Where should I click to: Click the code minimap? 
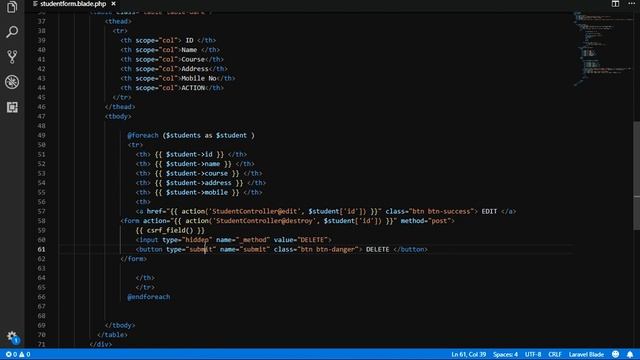point(602,48)
